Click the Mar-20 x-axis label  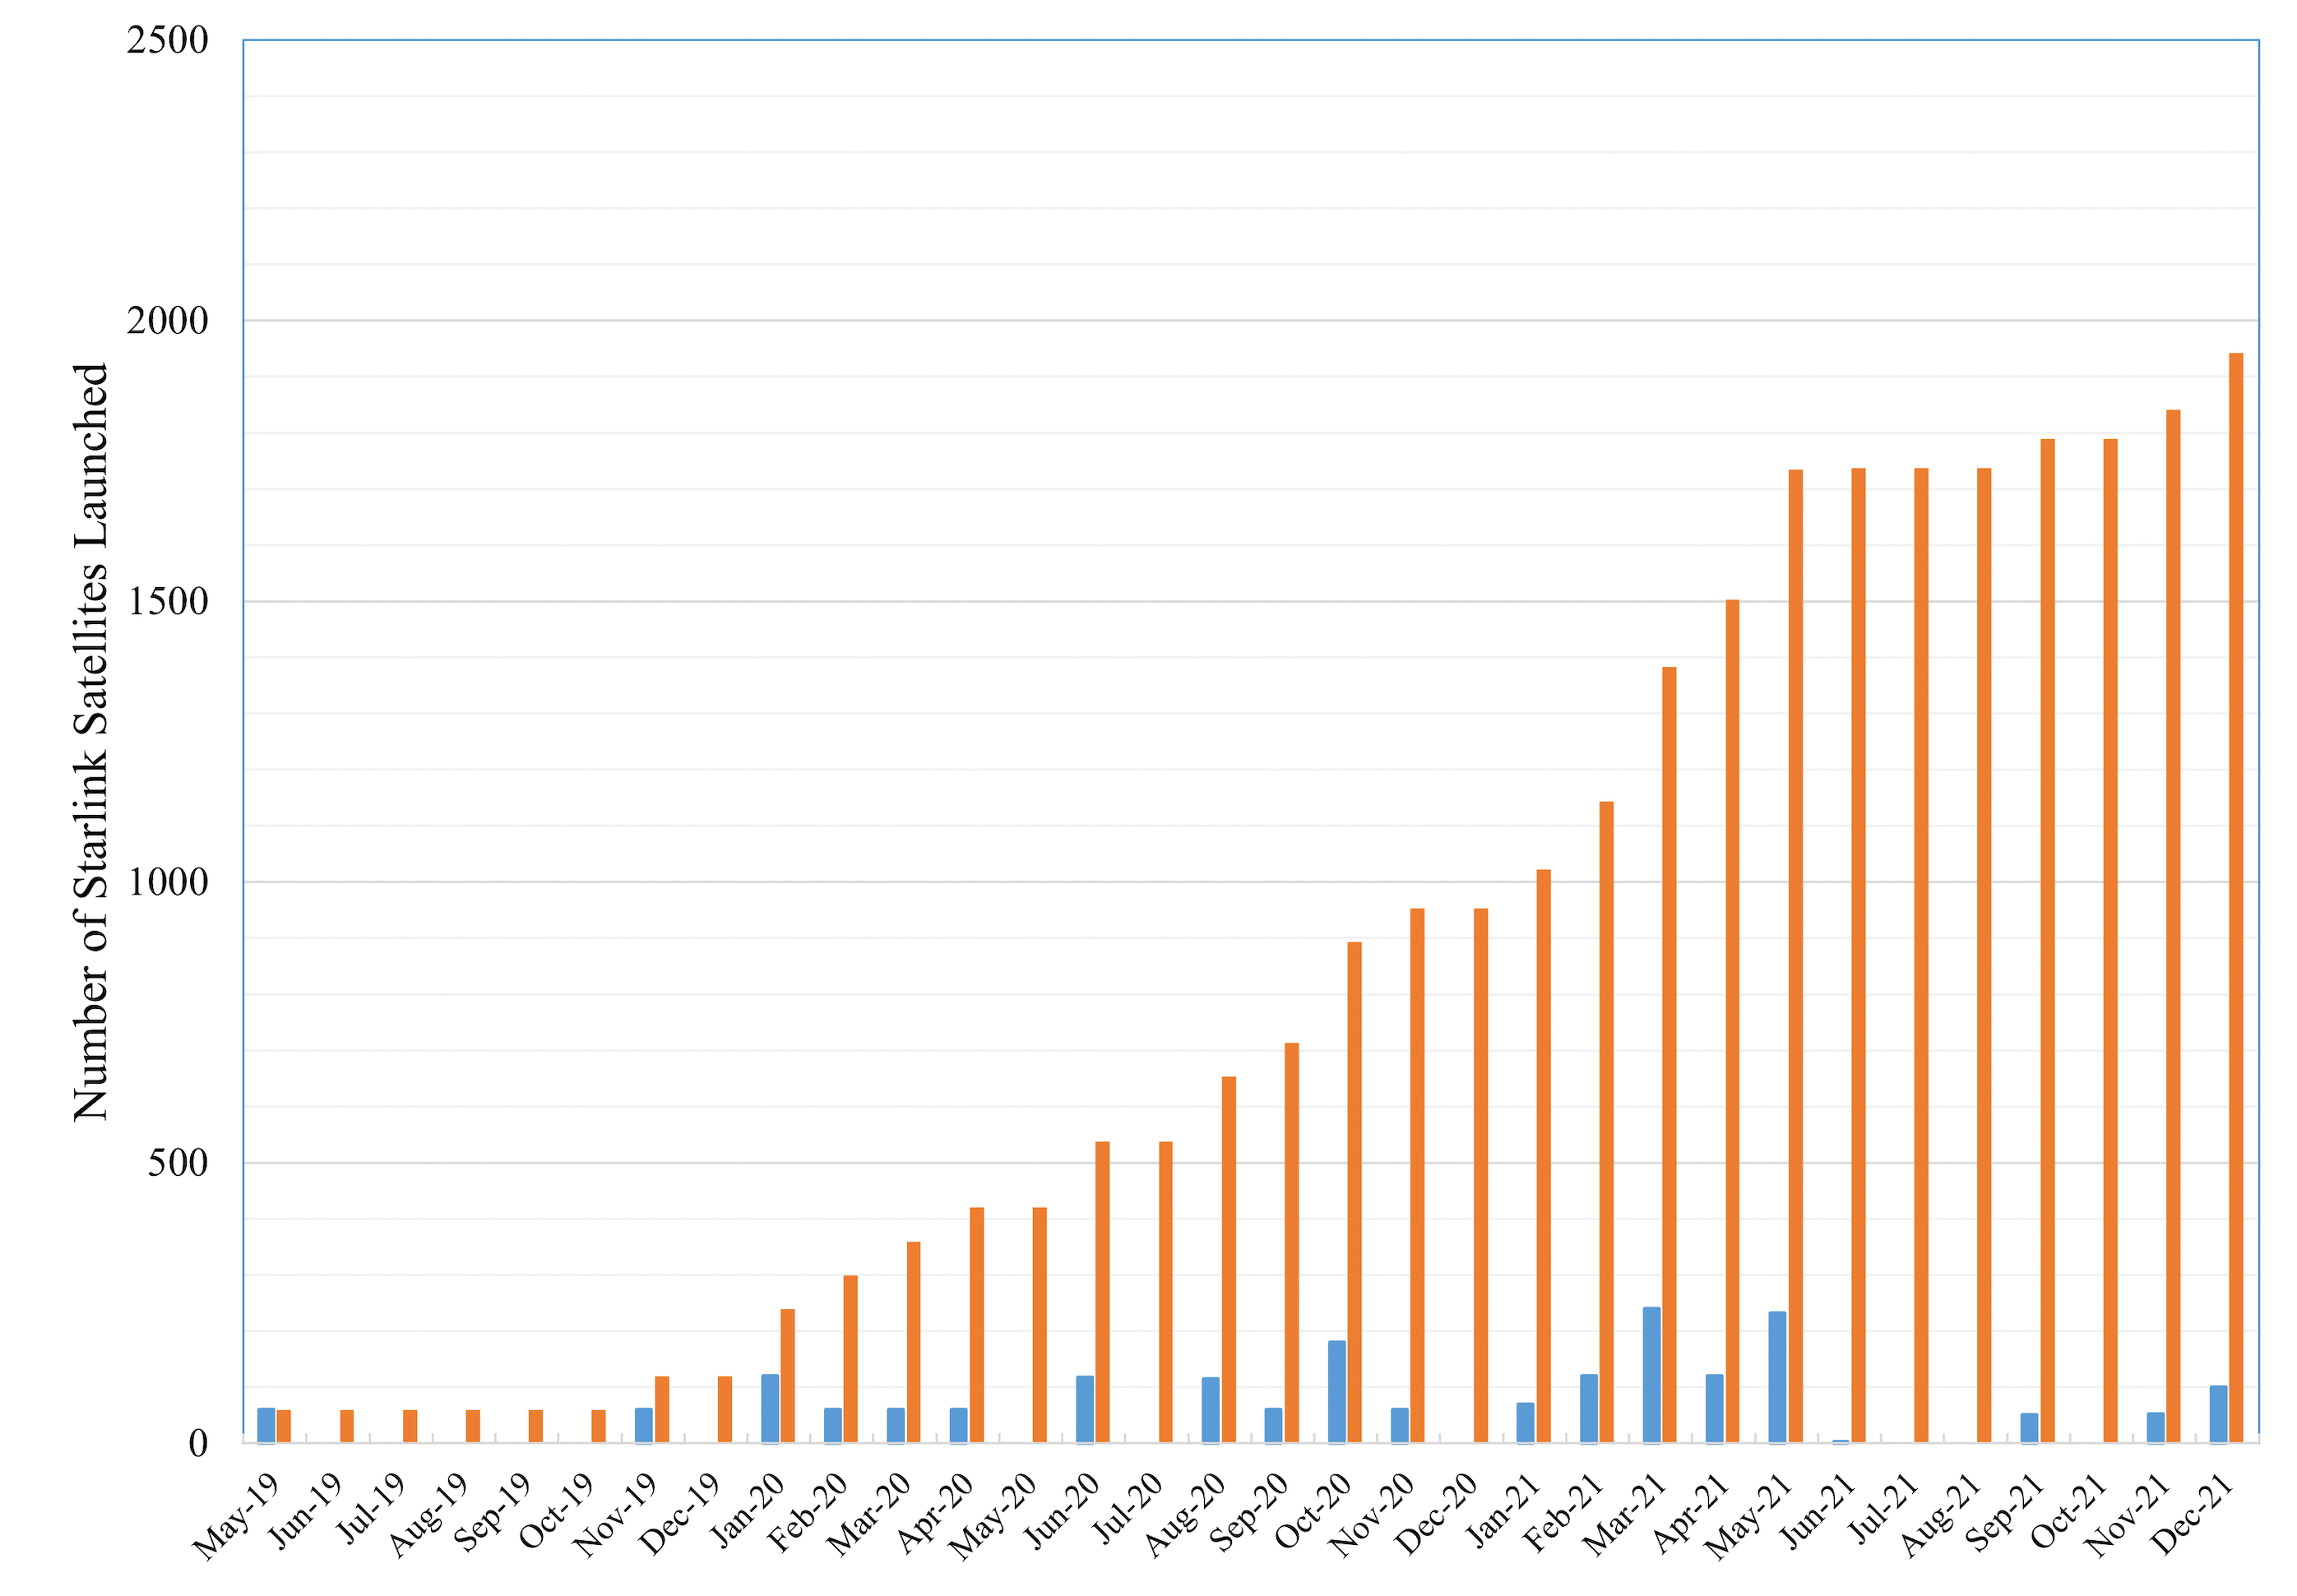pyautogui.click(x=869, y=1515)
